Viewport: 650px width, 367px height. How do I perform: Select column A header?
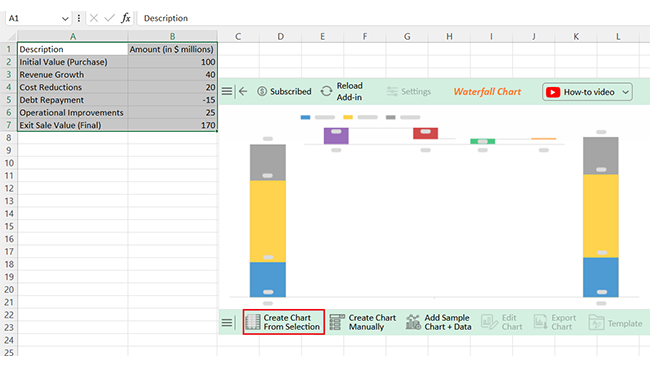[73, 36]
